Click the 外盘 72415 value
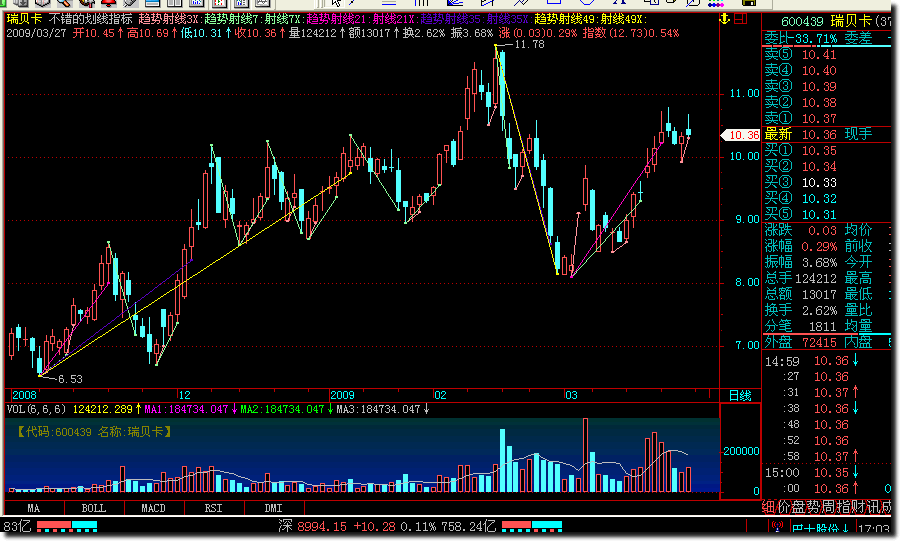This screenshot has height=543, width=903. coord(818,343)
